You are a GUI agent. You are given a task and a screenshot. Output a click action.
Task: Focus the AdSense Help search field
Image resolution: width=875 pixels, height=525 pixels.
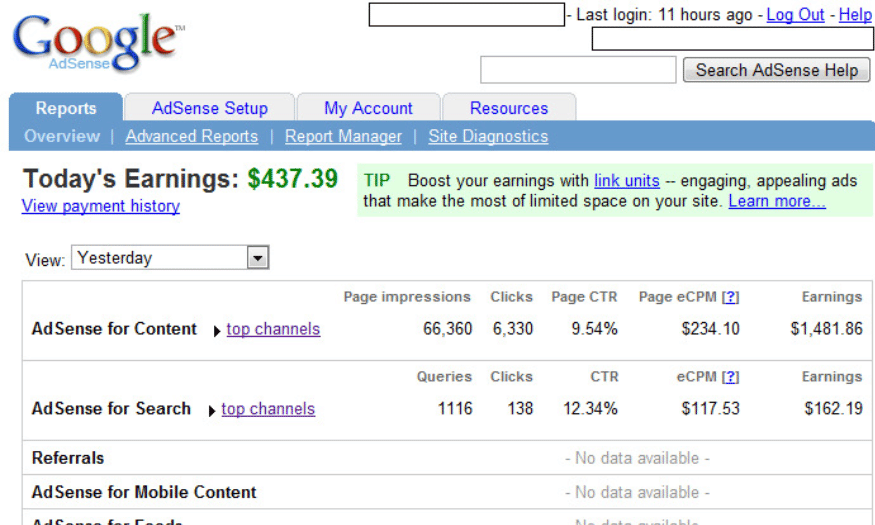click(578, 70)
